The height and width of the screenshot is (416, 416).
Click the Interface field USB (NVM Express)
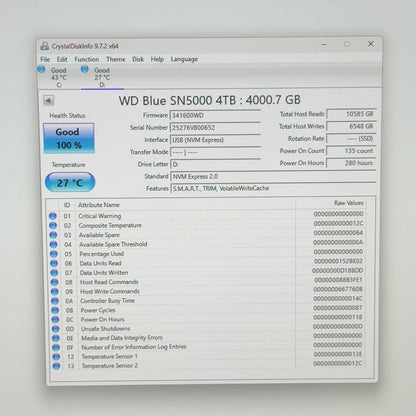(x=215, y=140)
